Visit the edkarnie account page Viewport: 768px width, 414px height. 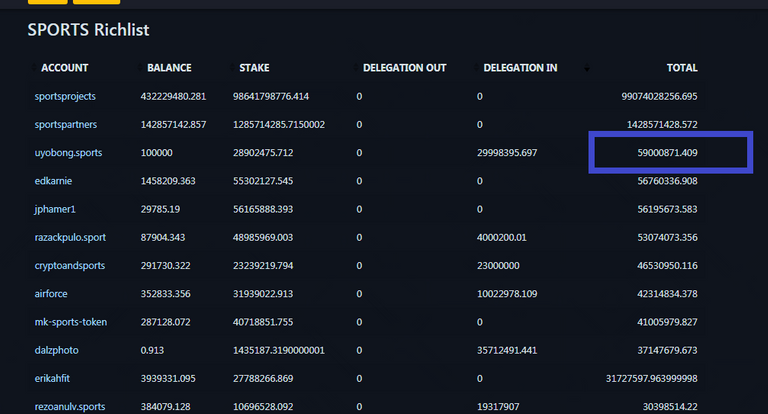(53, 181)
